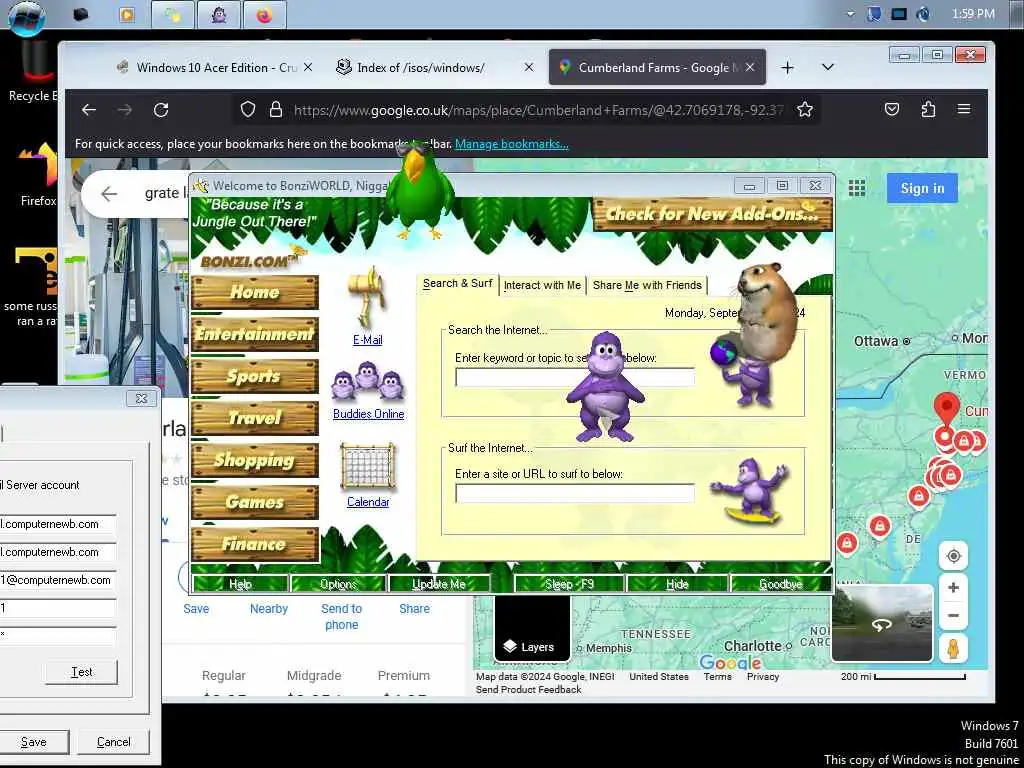Image resolution: width=1024 pixels, height=768 pixels.
Task: Show hidden system tray icons arrow
Action: (850, 14)
